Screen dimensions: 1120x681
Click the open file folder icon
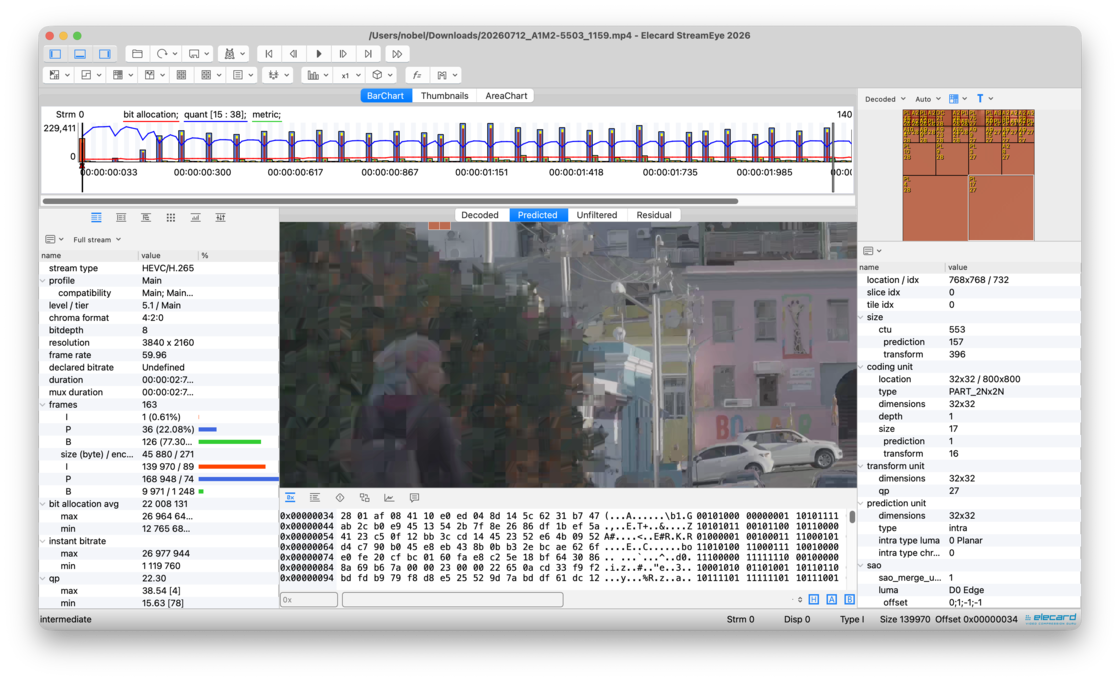pos(137,54)
